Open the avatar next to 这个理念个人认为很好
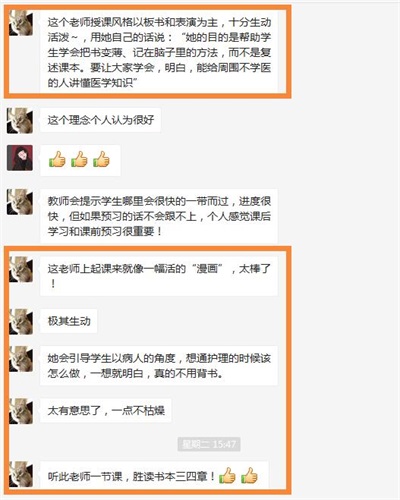 click(20, 121)
